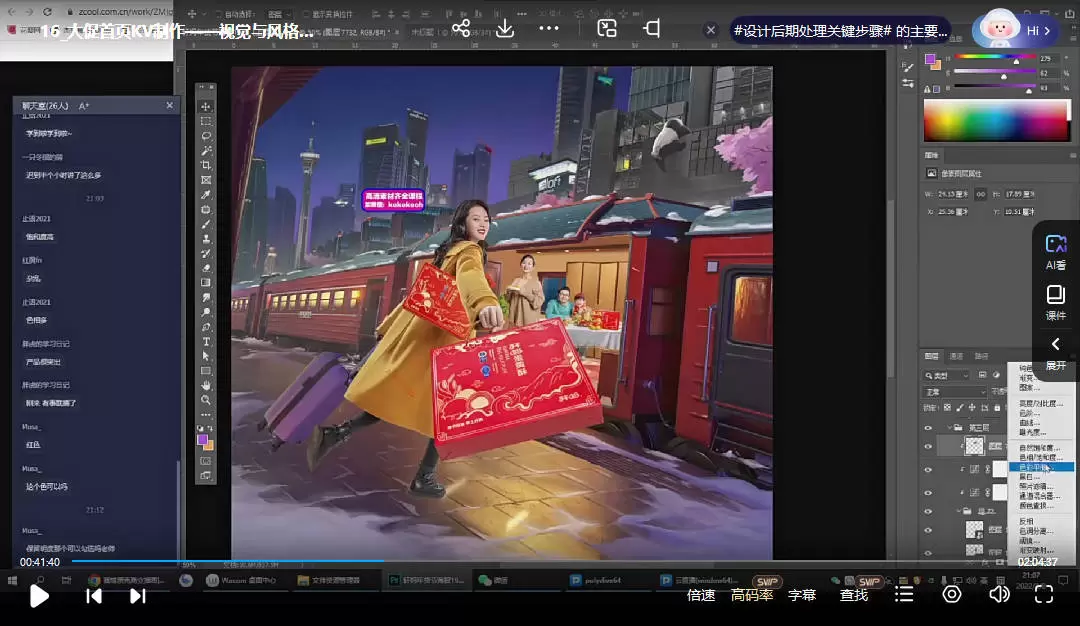The width and height of the screenshot is (1080, 626).
Task: Choose 亮度/对比度 from the adjustment menu
Action: [x=1041, y=404]
